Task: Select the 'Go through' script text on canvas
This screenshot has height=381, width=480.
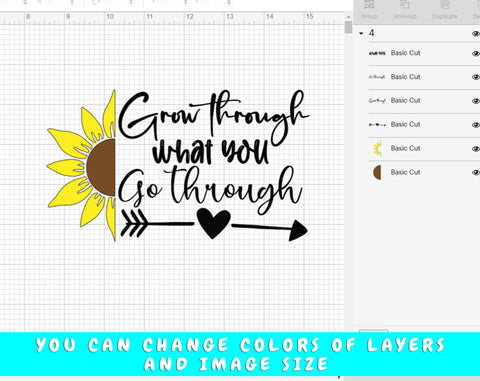Action: 210,190
